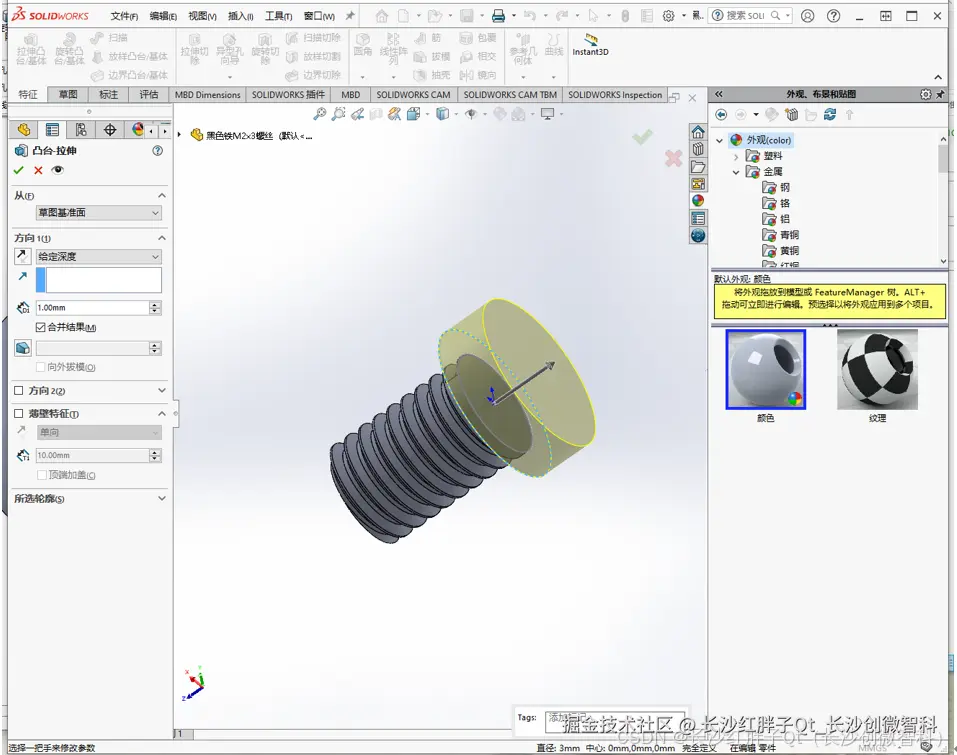The width and height of the screenshot is (957, 755).
Task: Click the view settings monitor icon
Action: pos(547,114)
